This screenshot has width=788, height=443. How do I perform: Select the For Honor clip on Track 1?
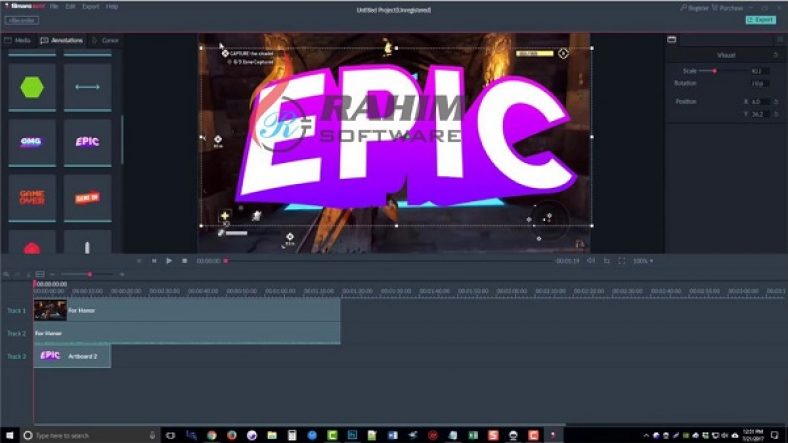(187, 310)
